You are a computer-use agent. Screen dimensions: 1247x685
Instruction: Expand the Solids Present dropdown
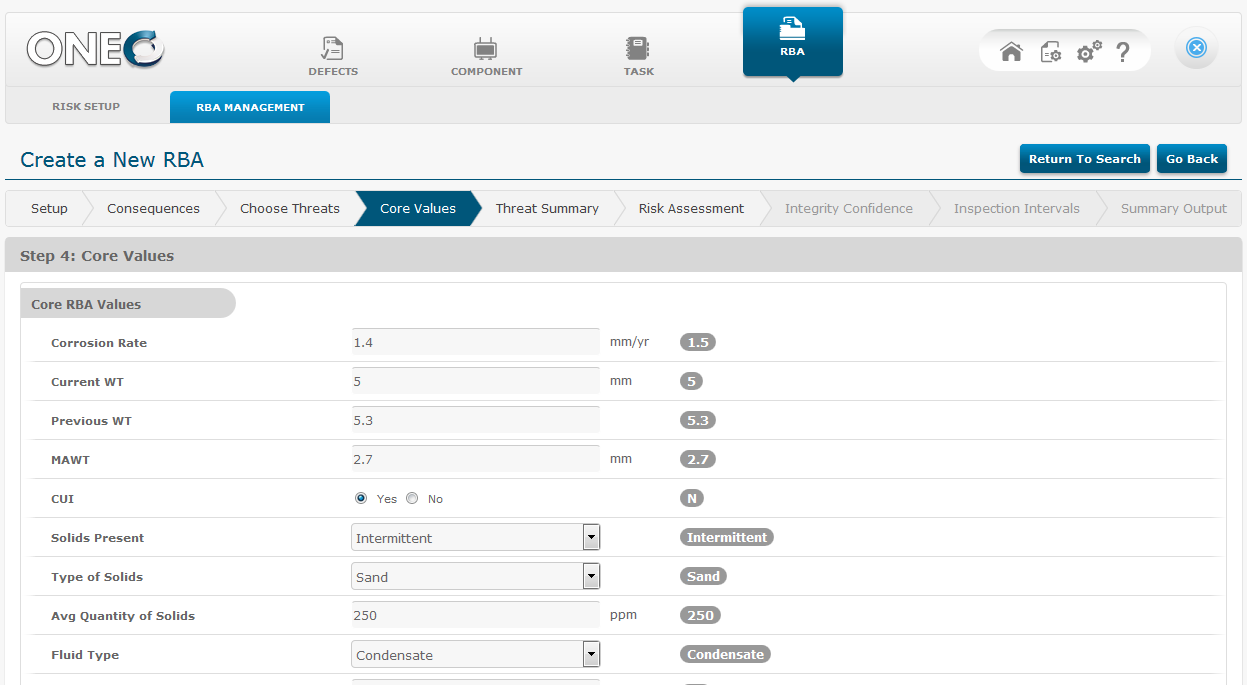591,538
